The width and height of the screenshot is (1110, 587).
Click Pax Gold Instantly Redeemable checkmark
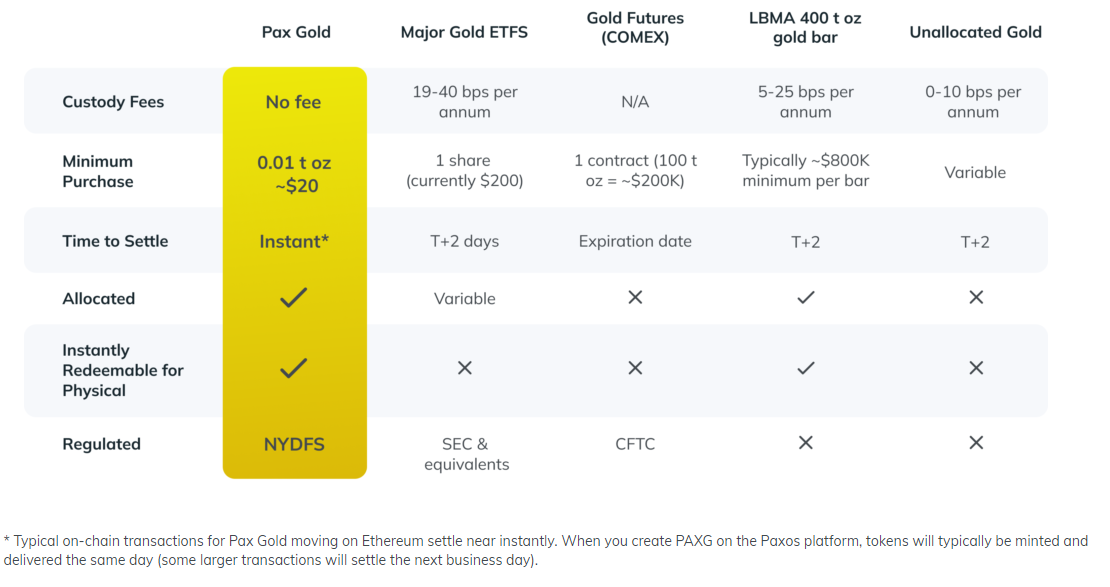coord(293,369)
